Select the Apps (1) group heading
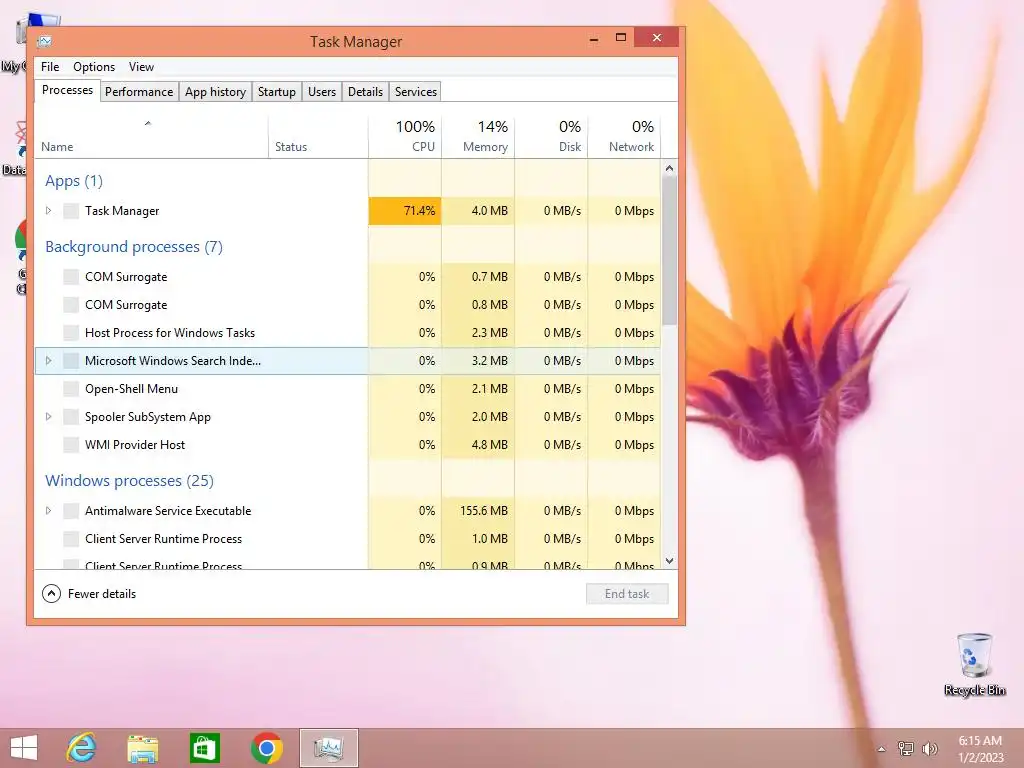This screenshot has width=1024, height=768. click(x=74, y=181)
